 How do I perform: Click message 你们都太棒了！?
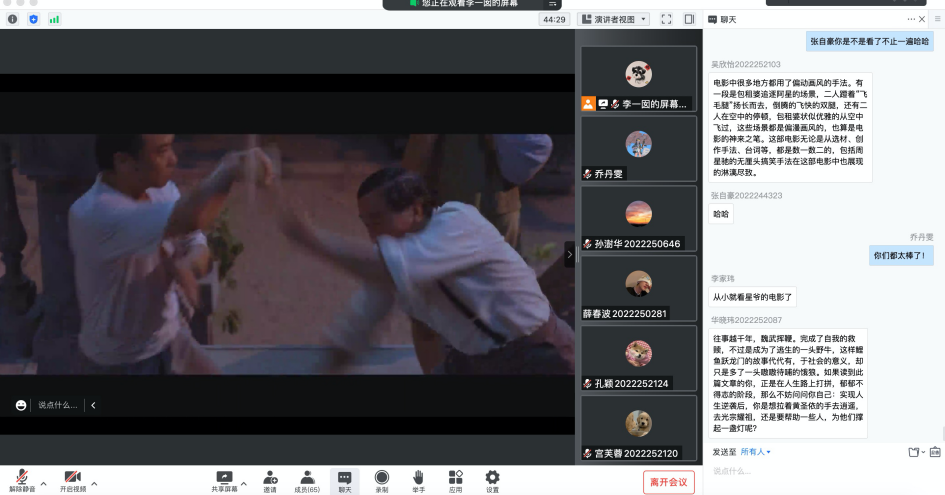900,255
